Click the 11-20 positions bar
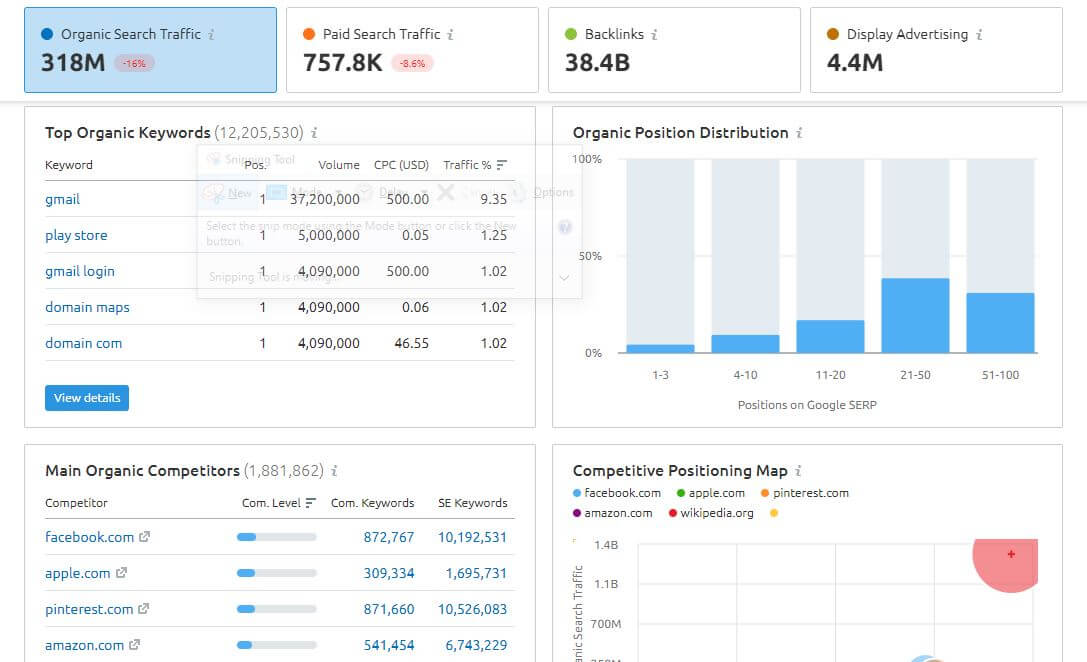 click(x=831, y=336)
